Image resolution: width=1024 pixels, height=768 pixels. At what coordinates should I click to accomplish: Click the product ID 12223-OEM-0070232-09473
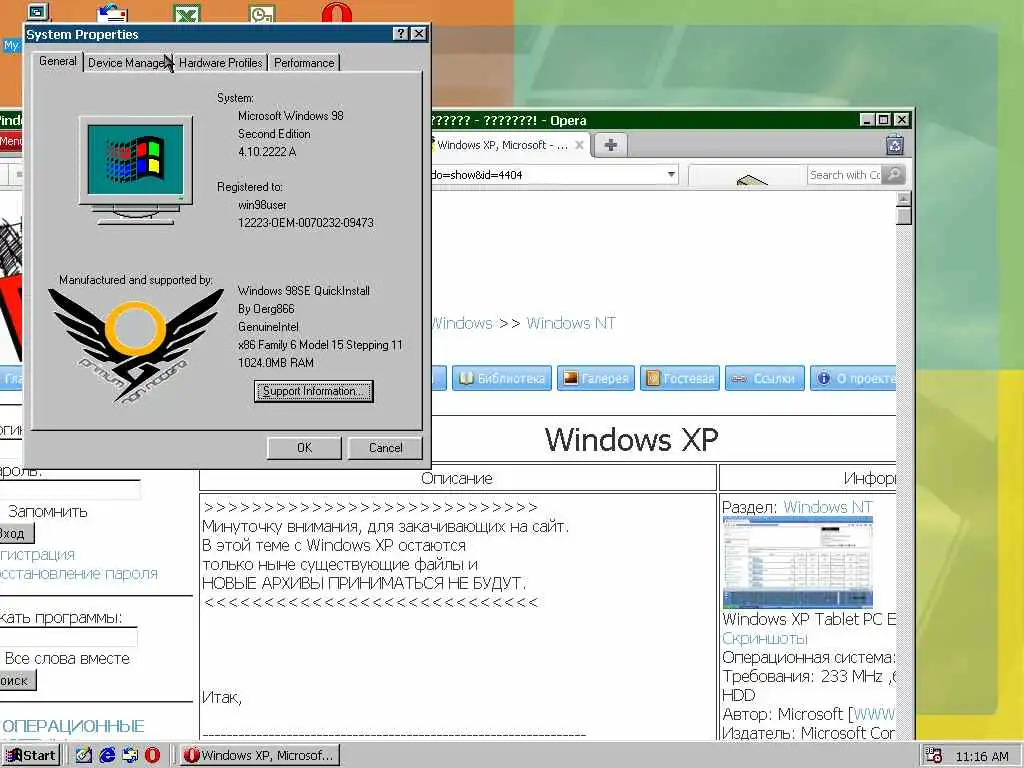[306, 223]
